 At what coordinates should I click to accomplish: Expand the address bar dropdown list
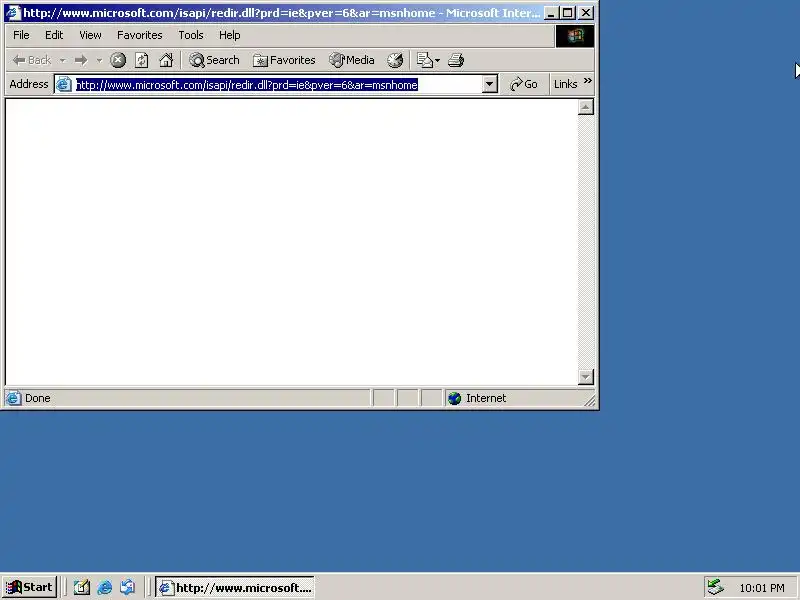[x=490, y=85]
